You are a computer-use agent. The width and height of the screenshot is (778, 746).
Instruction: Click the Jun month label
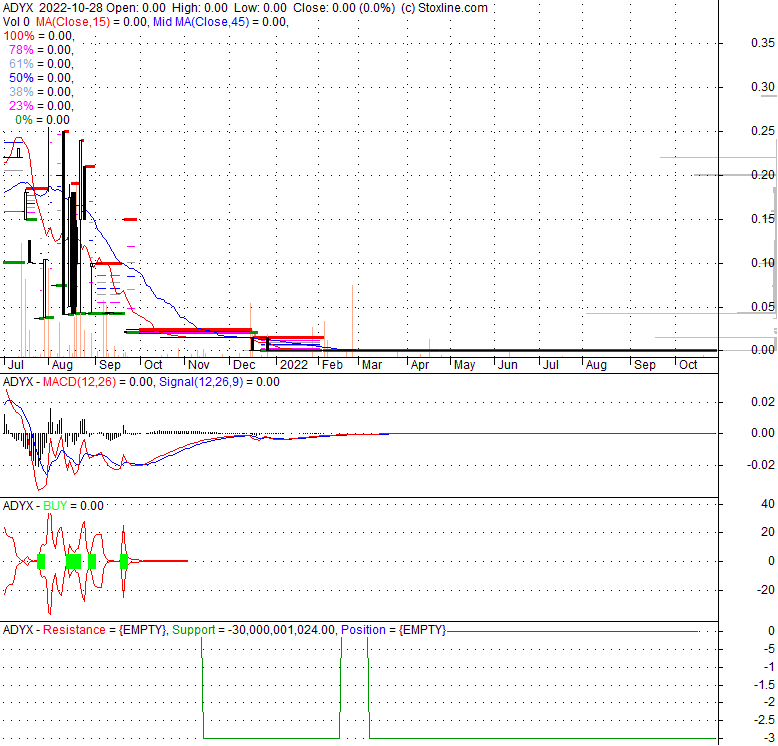508,365
